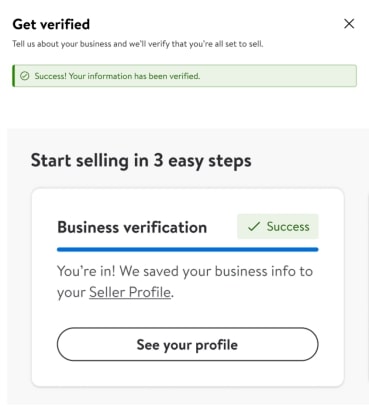
Task: Select the green Success status badge
Action: click(278, 227)
